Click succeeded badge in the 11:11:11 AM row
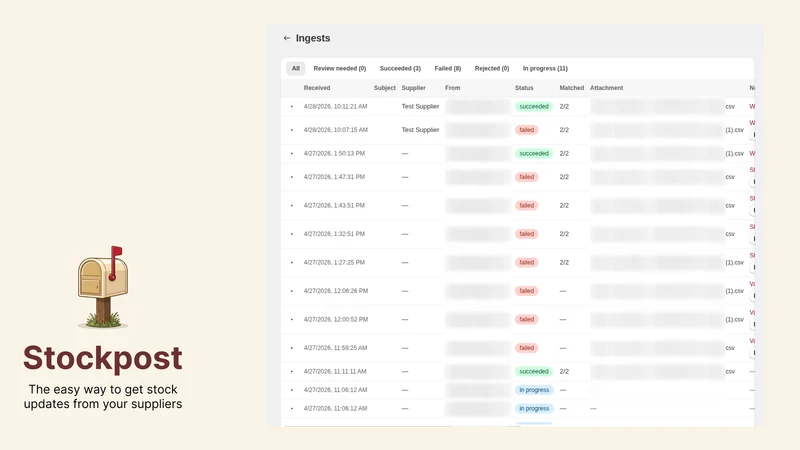The image size is (800, 450). tap(534, 372)
